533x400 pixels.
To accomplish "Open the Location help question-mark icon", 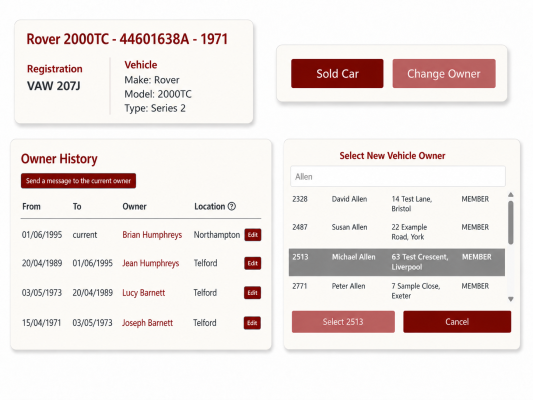I will 231,206.
